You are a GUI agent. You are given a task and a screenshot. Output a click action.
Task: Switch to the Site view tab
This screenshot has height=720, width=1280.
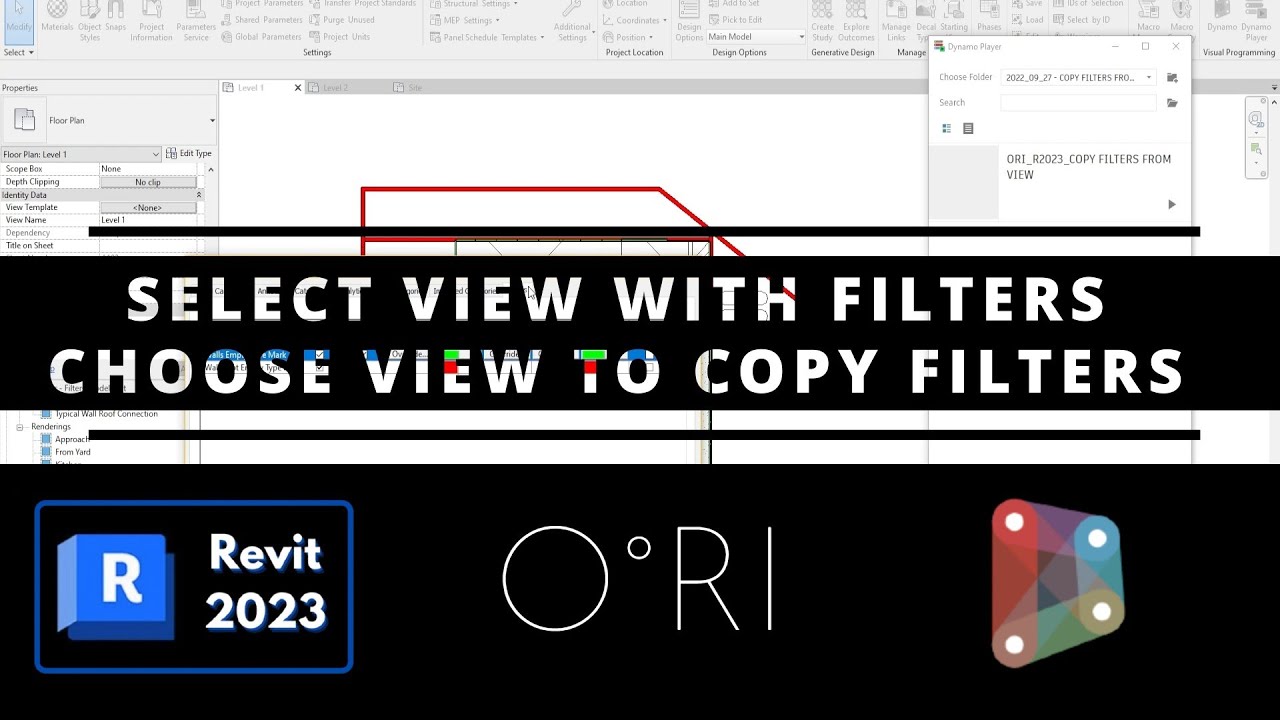click(x=414, y=88)
